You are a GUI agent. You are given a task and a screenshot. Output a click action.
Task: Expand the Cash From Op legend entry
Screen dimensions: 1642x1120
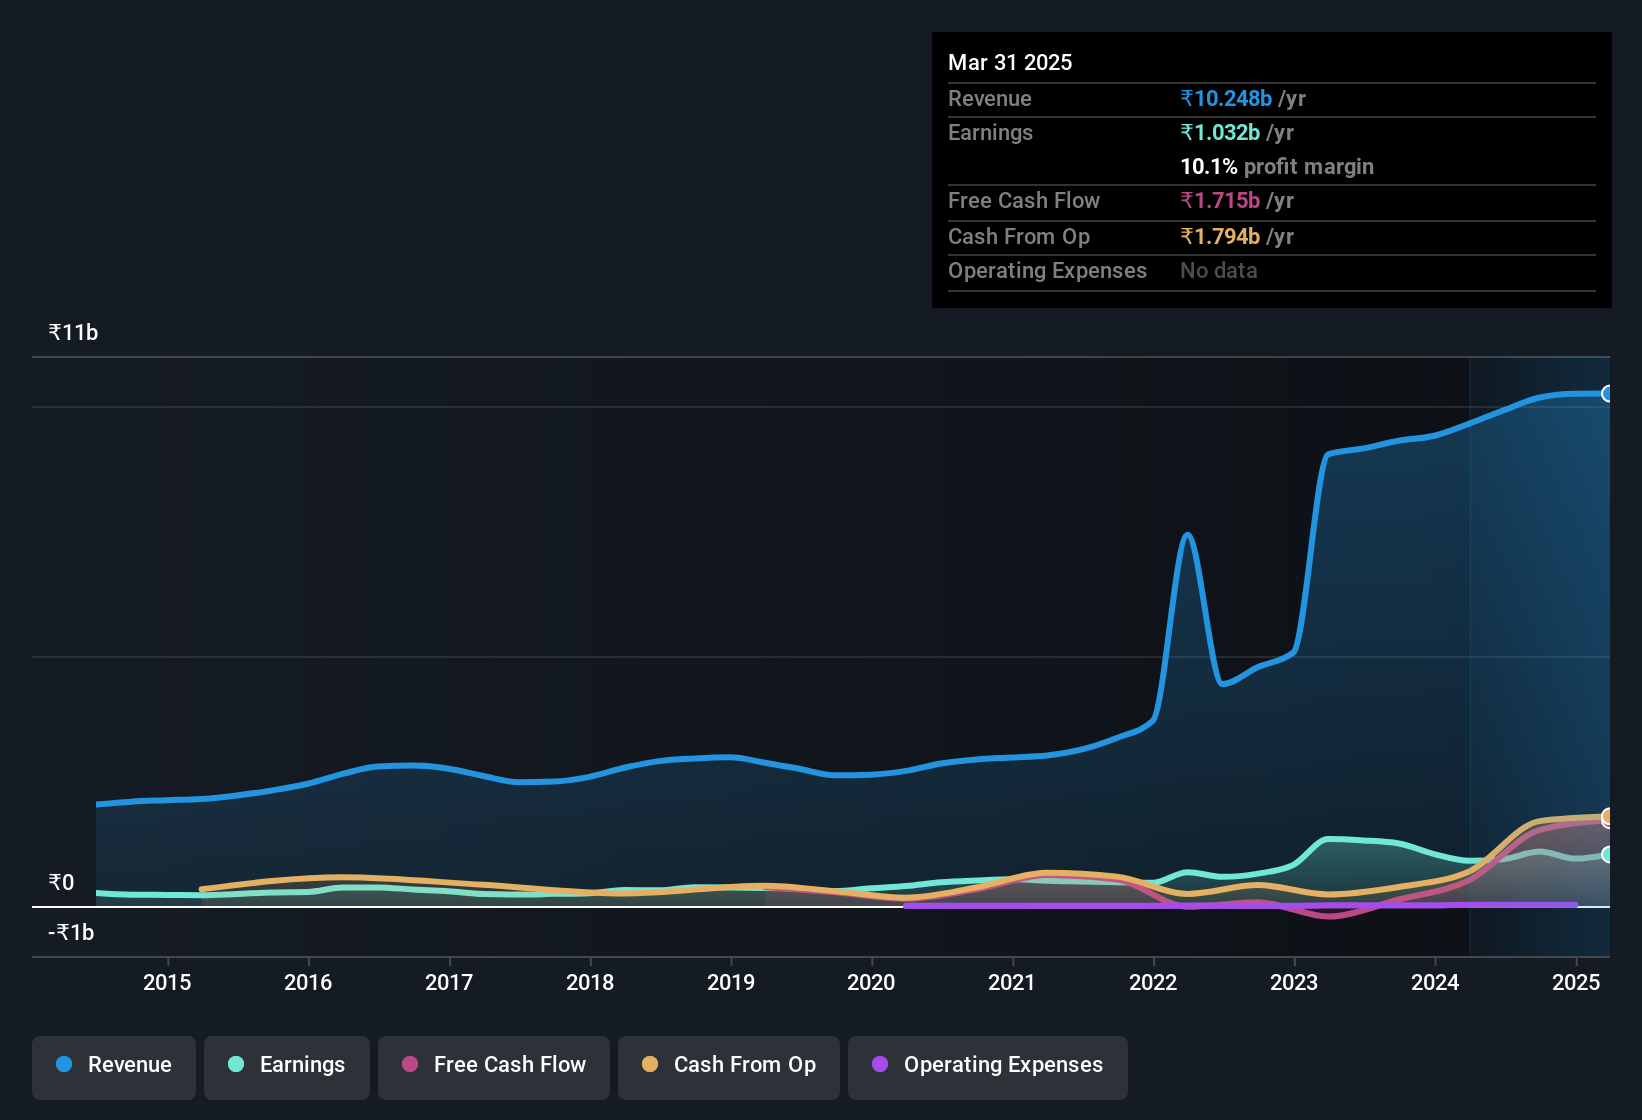[x=728, y=1065]
